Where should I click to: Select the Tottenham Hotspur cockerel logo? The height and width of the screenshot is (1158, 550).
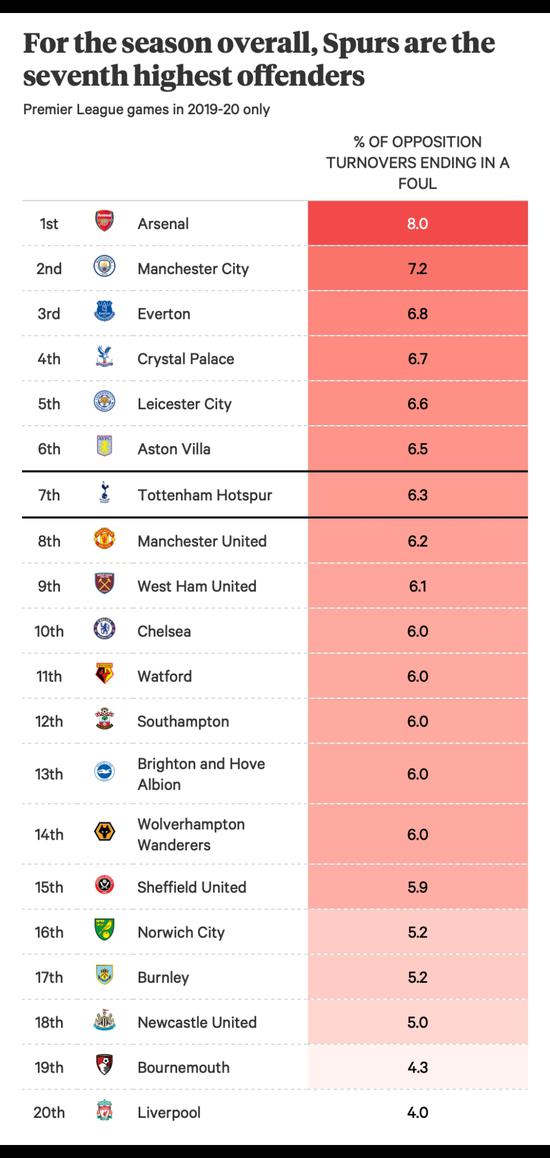105,493
